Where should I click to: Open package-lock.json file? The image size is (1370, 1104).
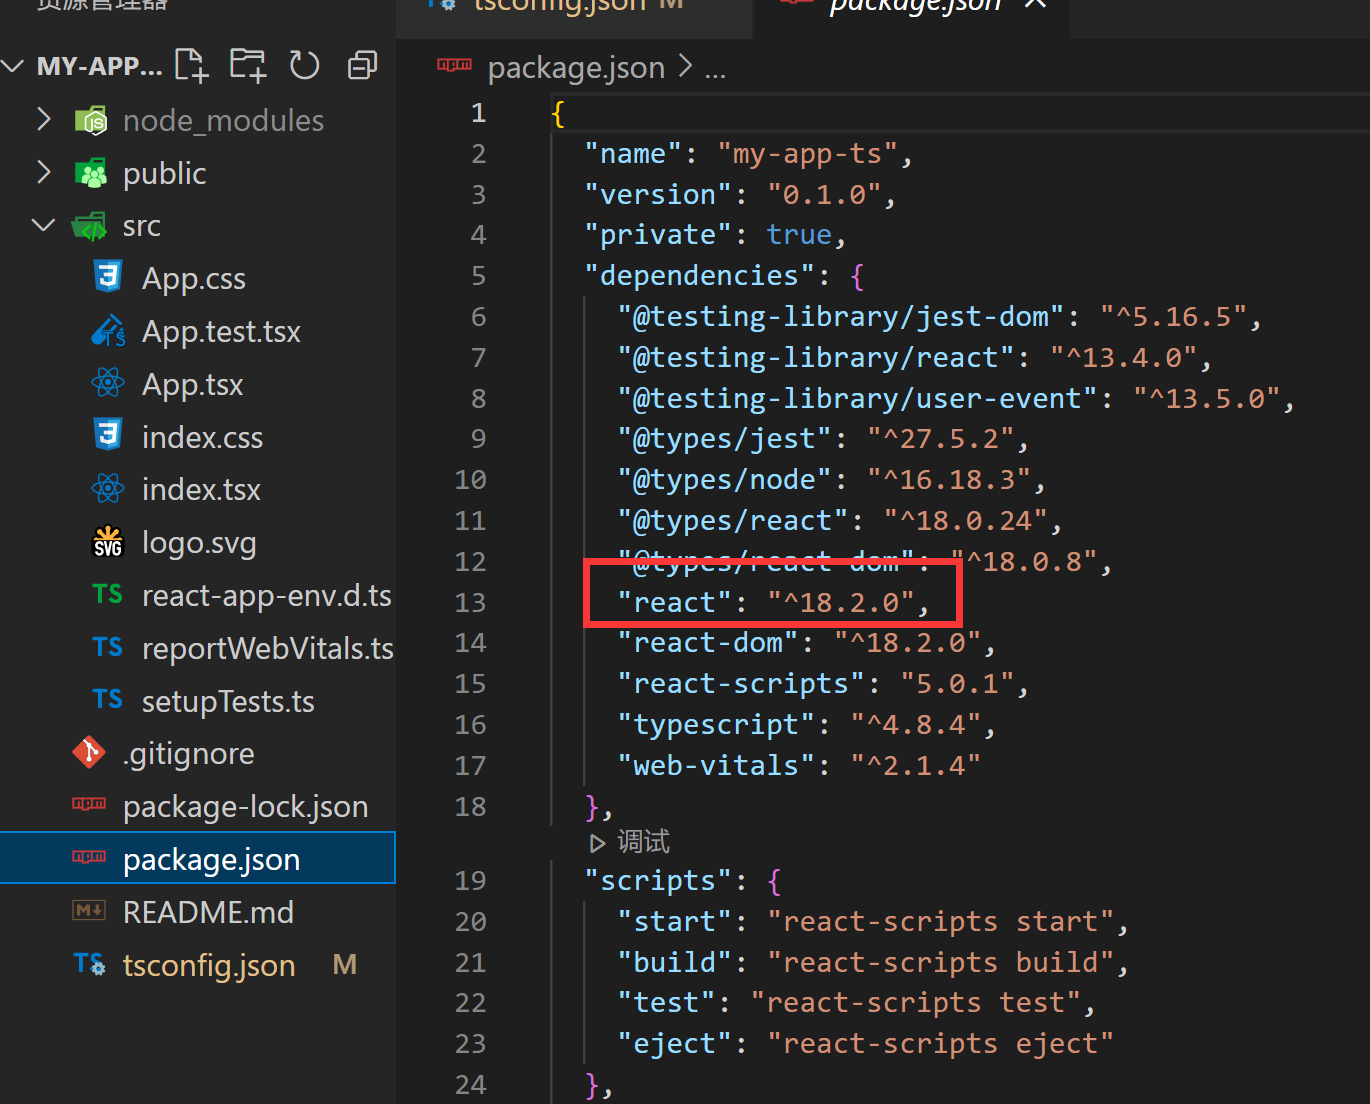coord(245,807)
